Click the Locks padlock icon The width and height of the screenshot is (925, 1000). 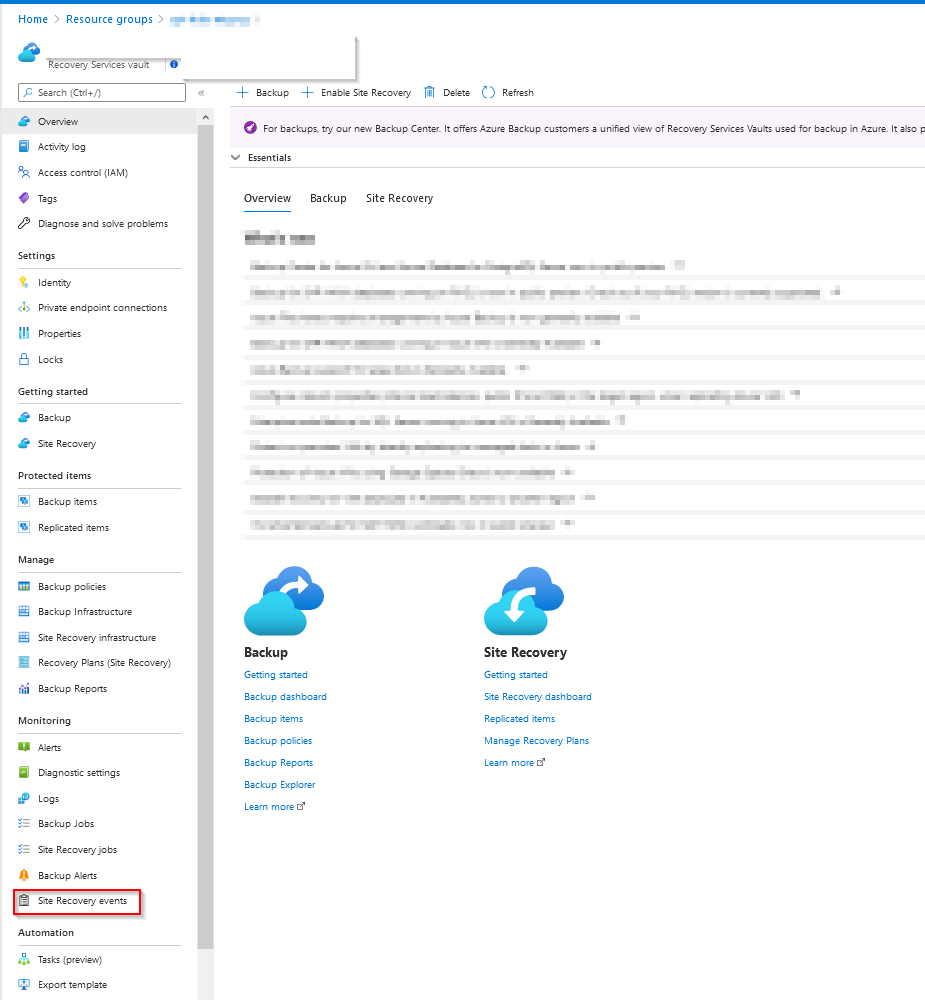pyautogui.click(x=24, y=359)
